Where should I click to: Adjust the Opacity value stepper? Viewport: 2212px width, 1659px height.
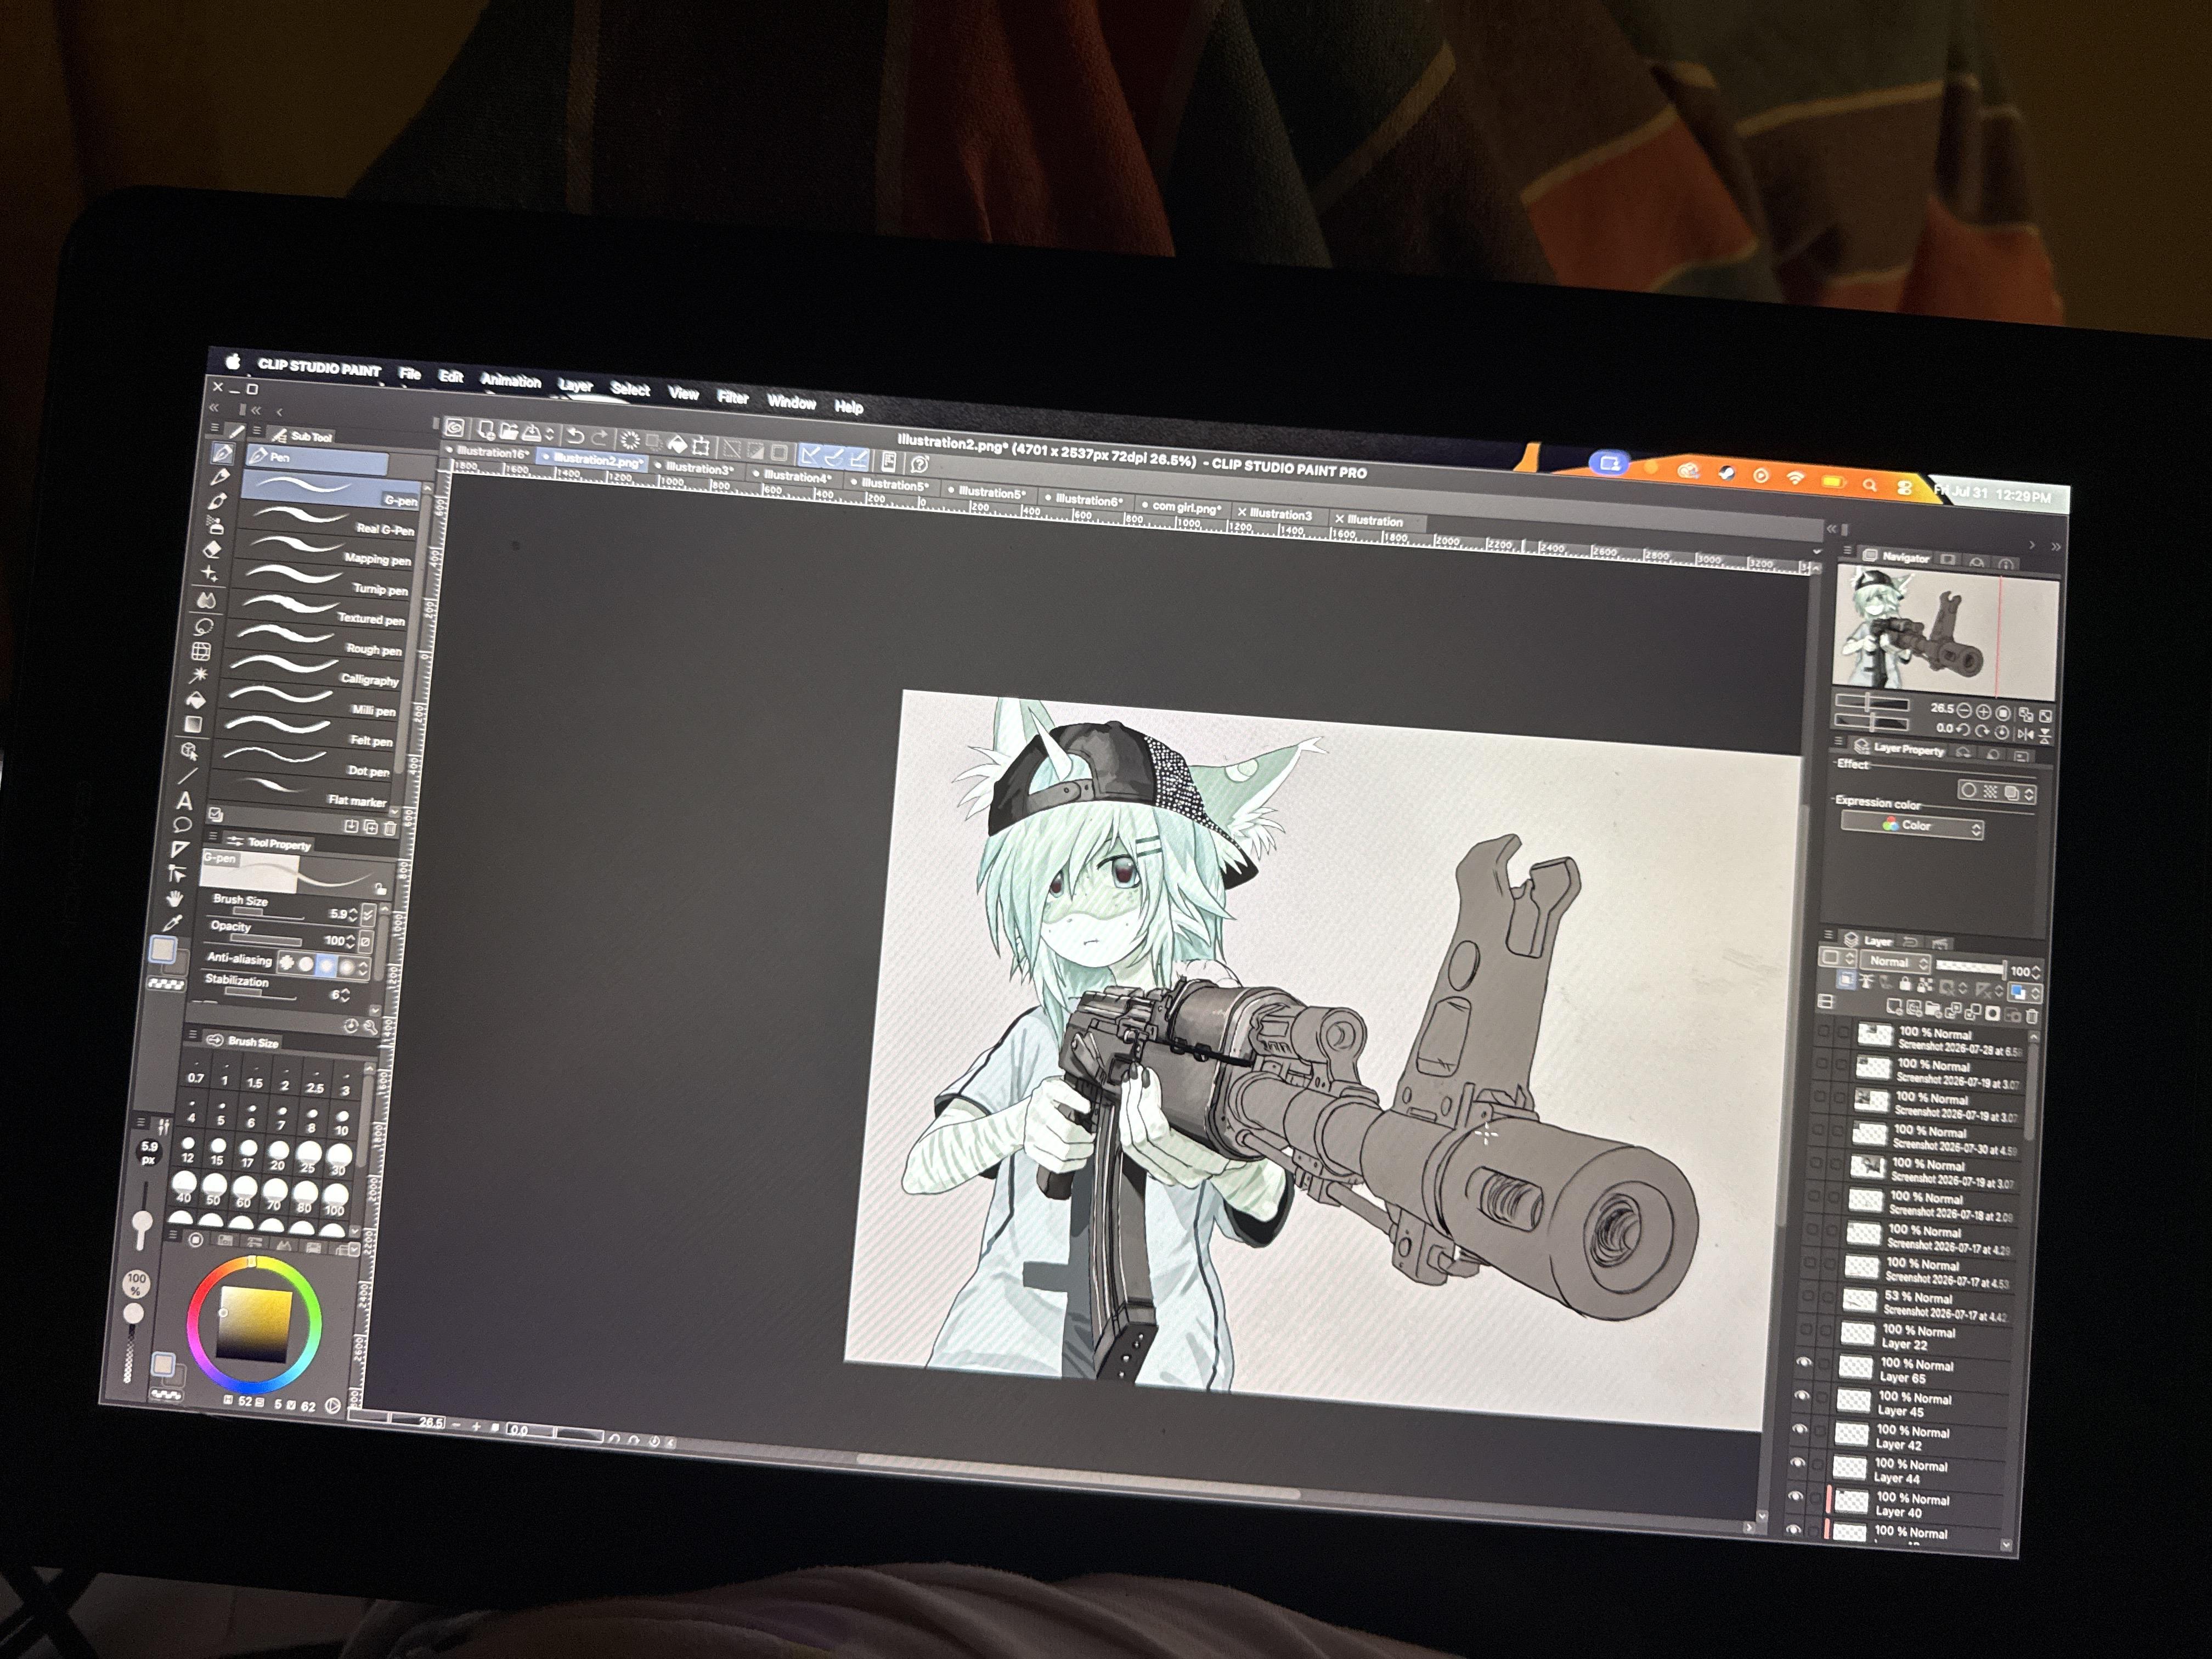[350, 941]
